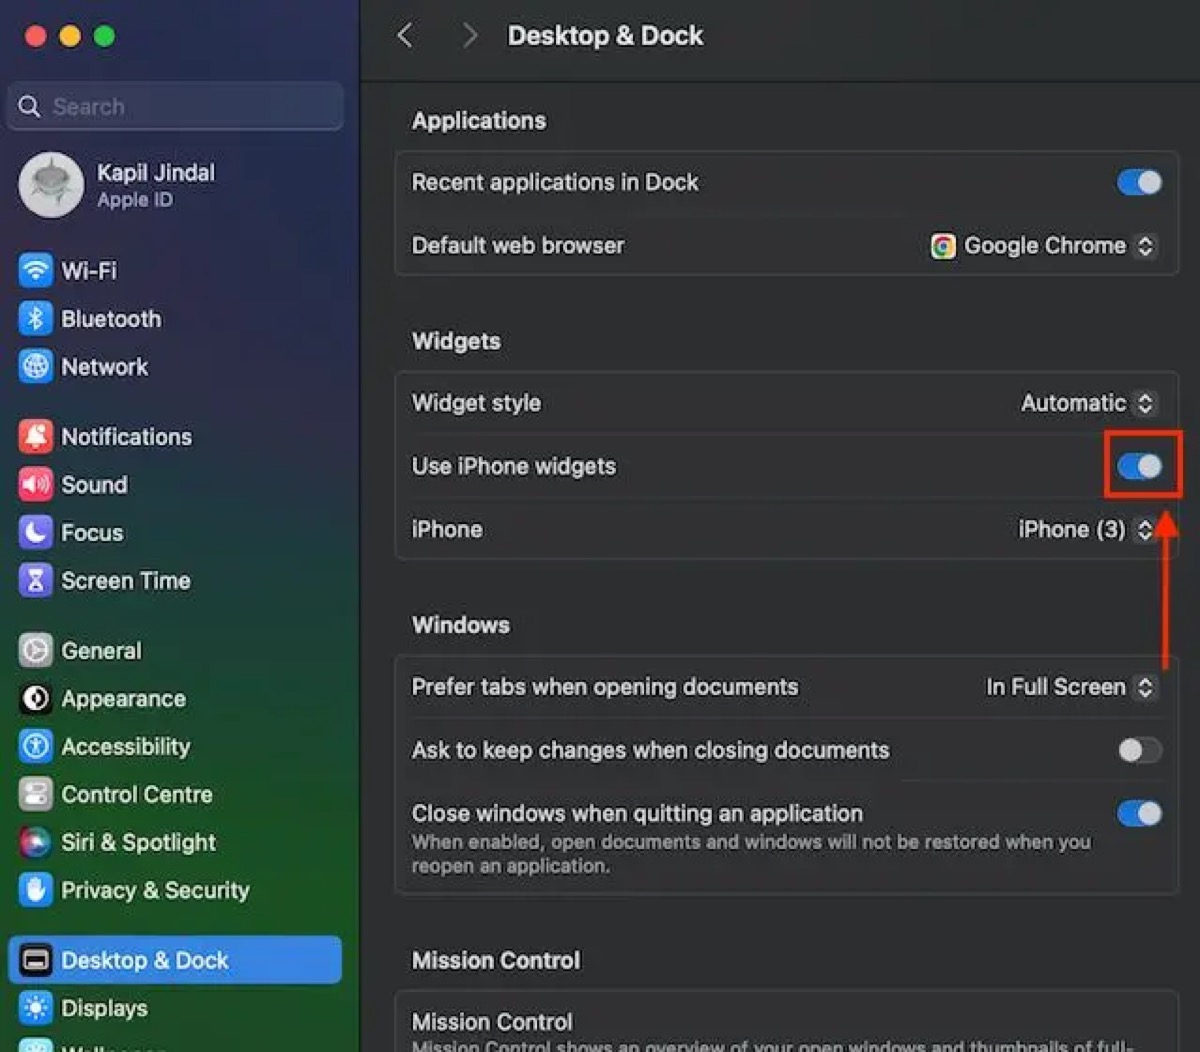
Task: Open the Widget style Automatic dropdown
Action: coord(1089,403)
